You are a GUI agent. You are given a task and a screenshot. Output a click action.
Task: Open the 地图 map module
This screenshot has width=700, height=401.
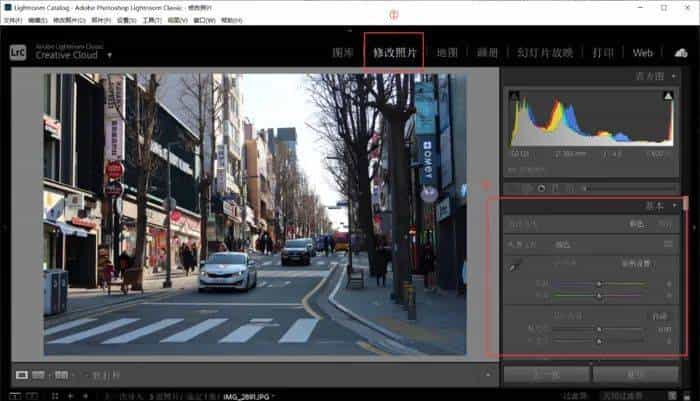click(x=446, y=52)
